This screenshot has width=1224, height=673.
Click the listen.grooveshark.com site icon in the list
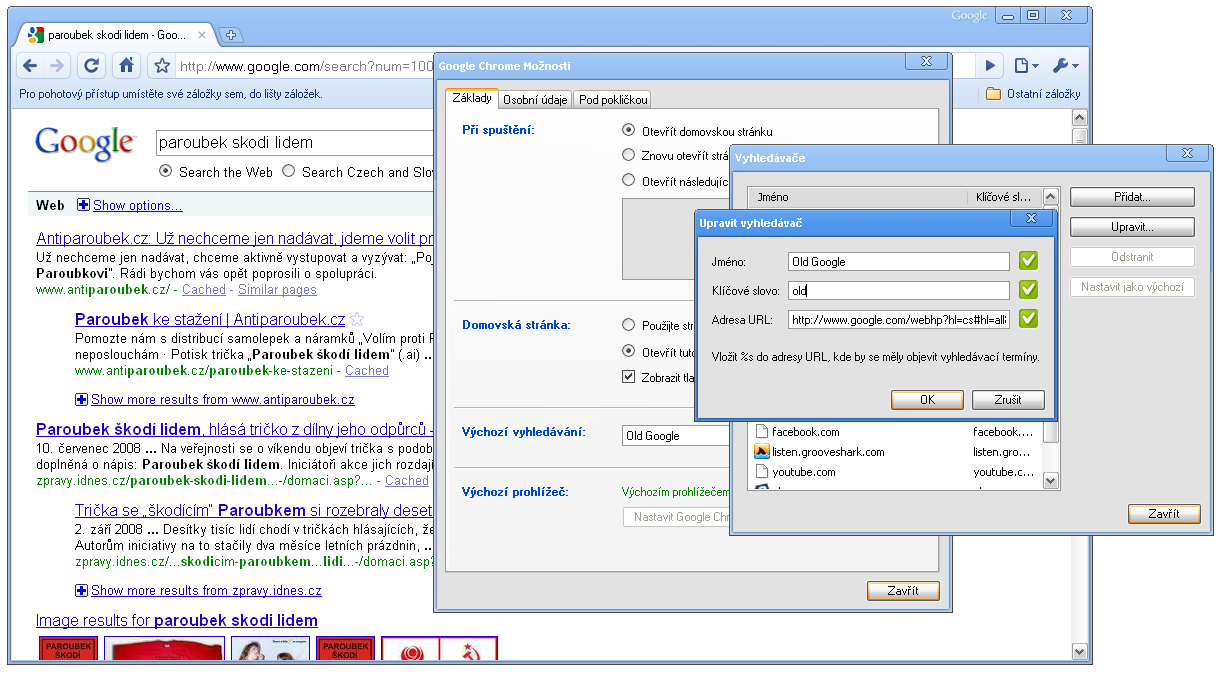[761, 452]
